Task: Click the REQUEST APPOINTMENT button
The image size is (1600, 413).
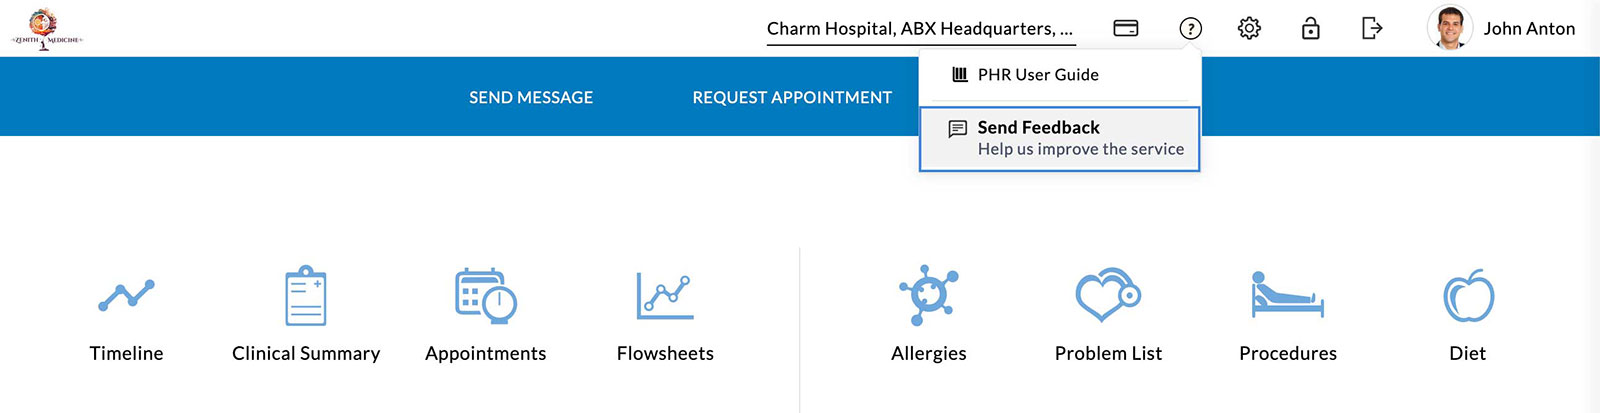Action: pyautogui.click(x=792, y=97)
